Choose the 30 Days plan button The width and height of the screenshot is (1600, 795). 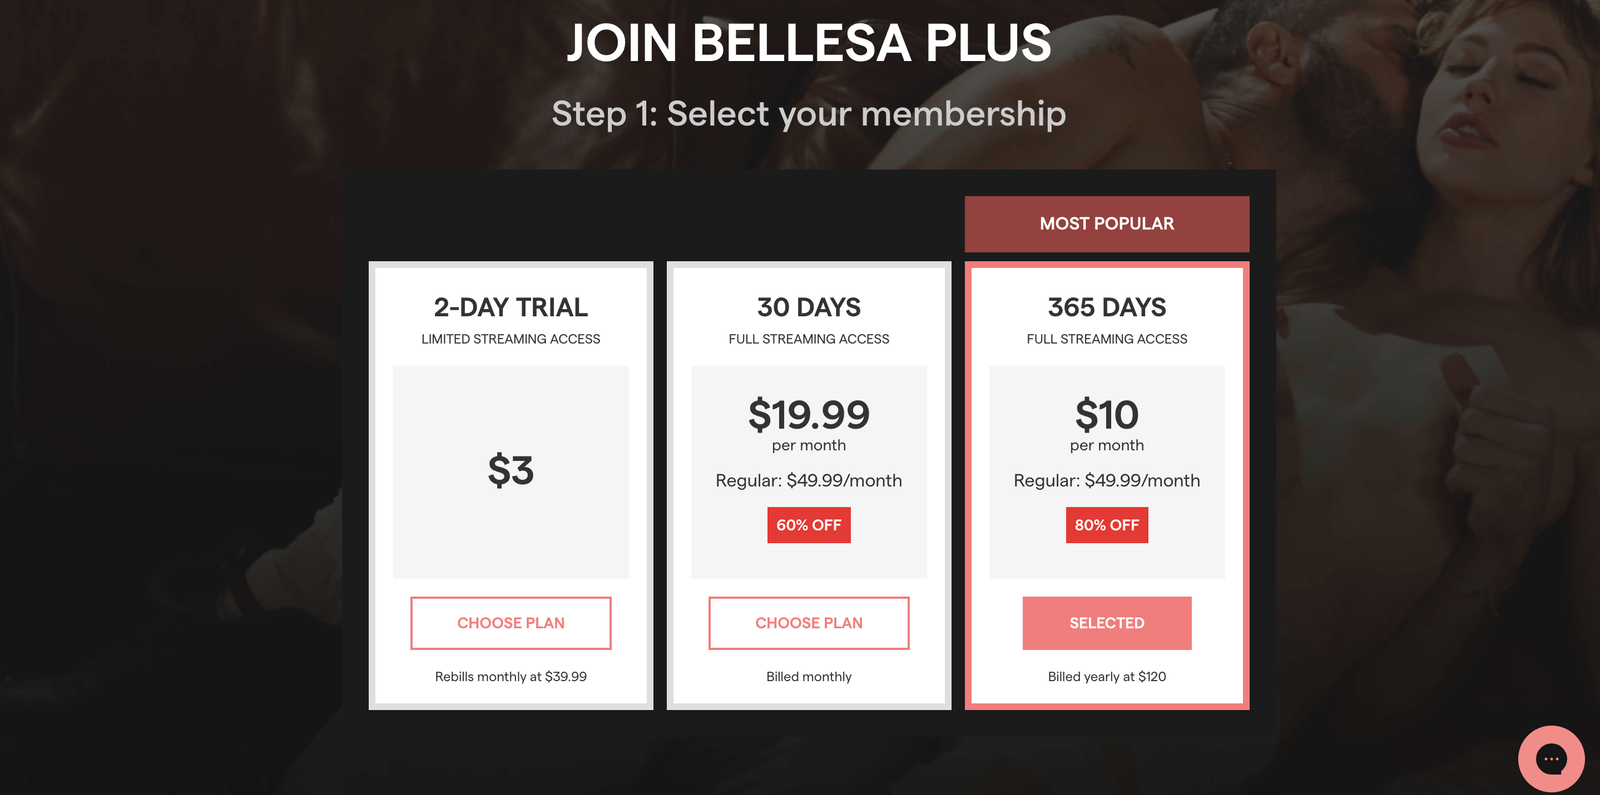809,623
